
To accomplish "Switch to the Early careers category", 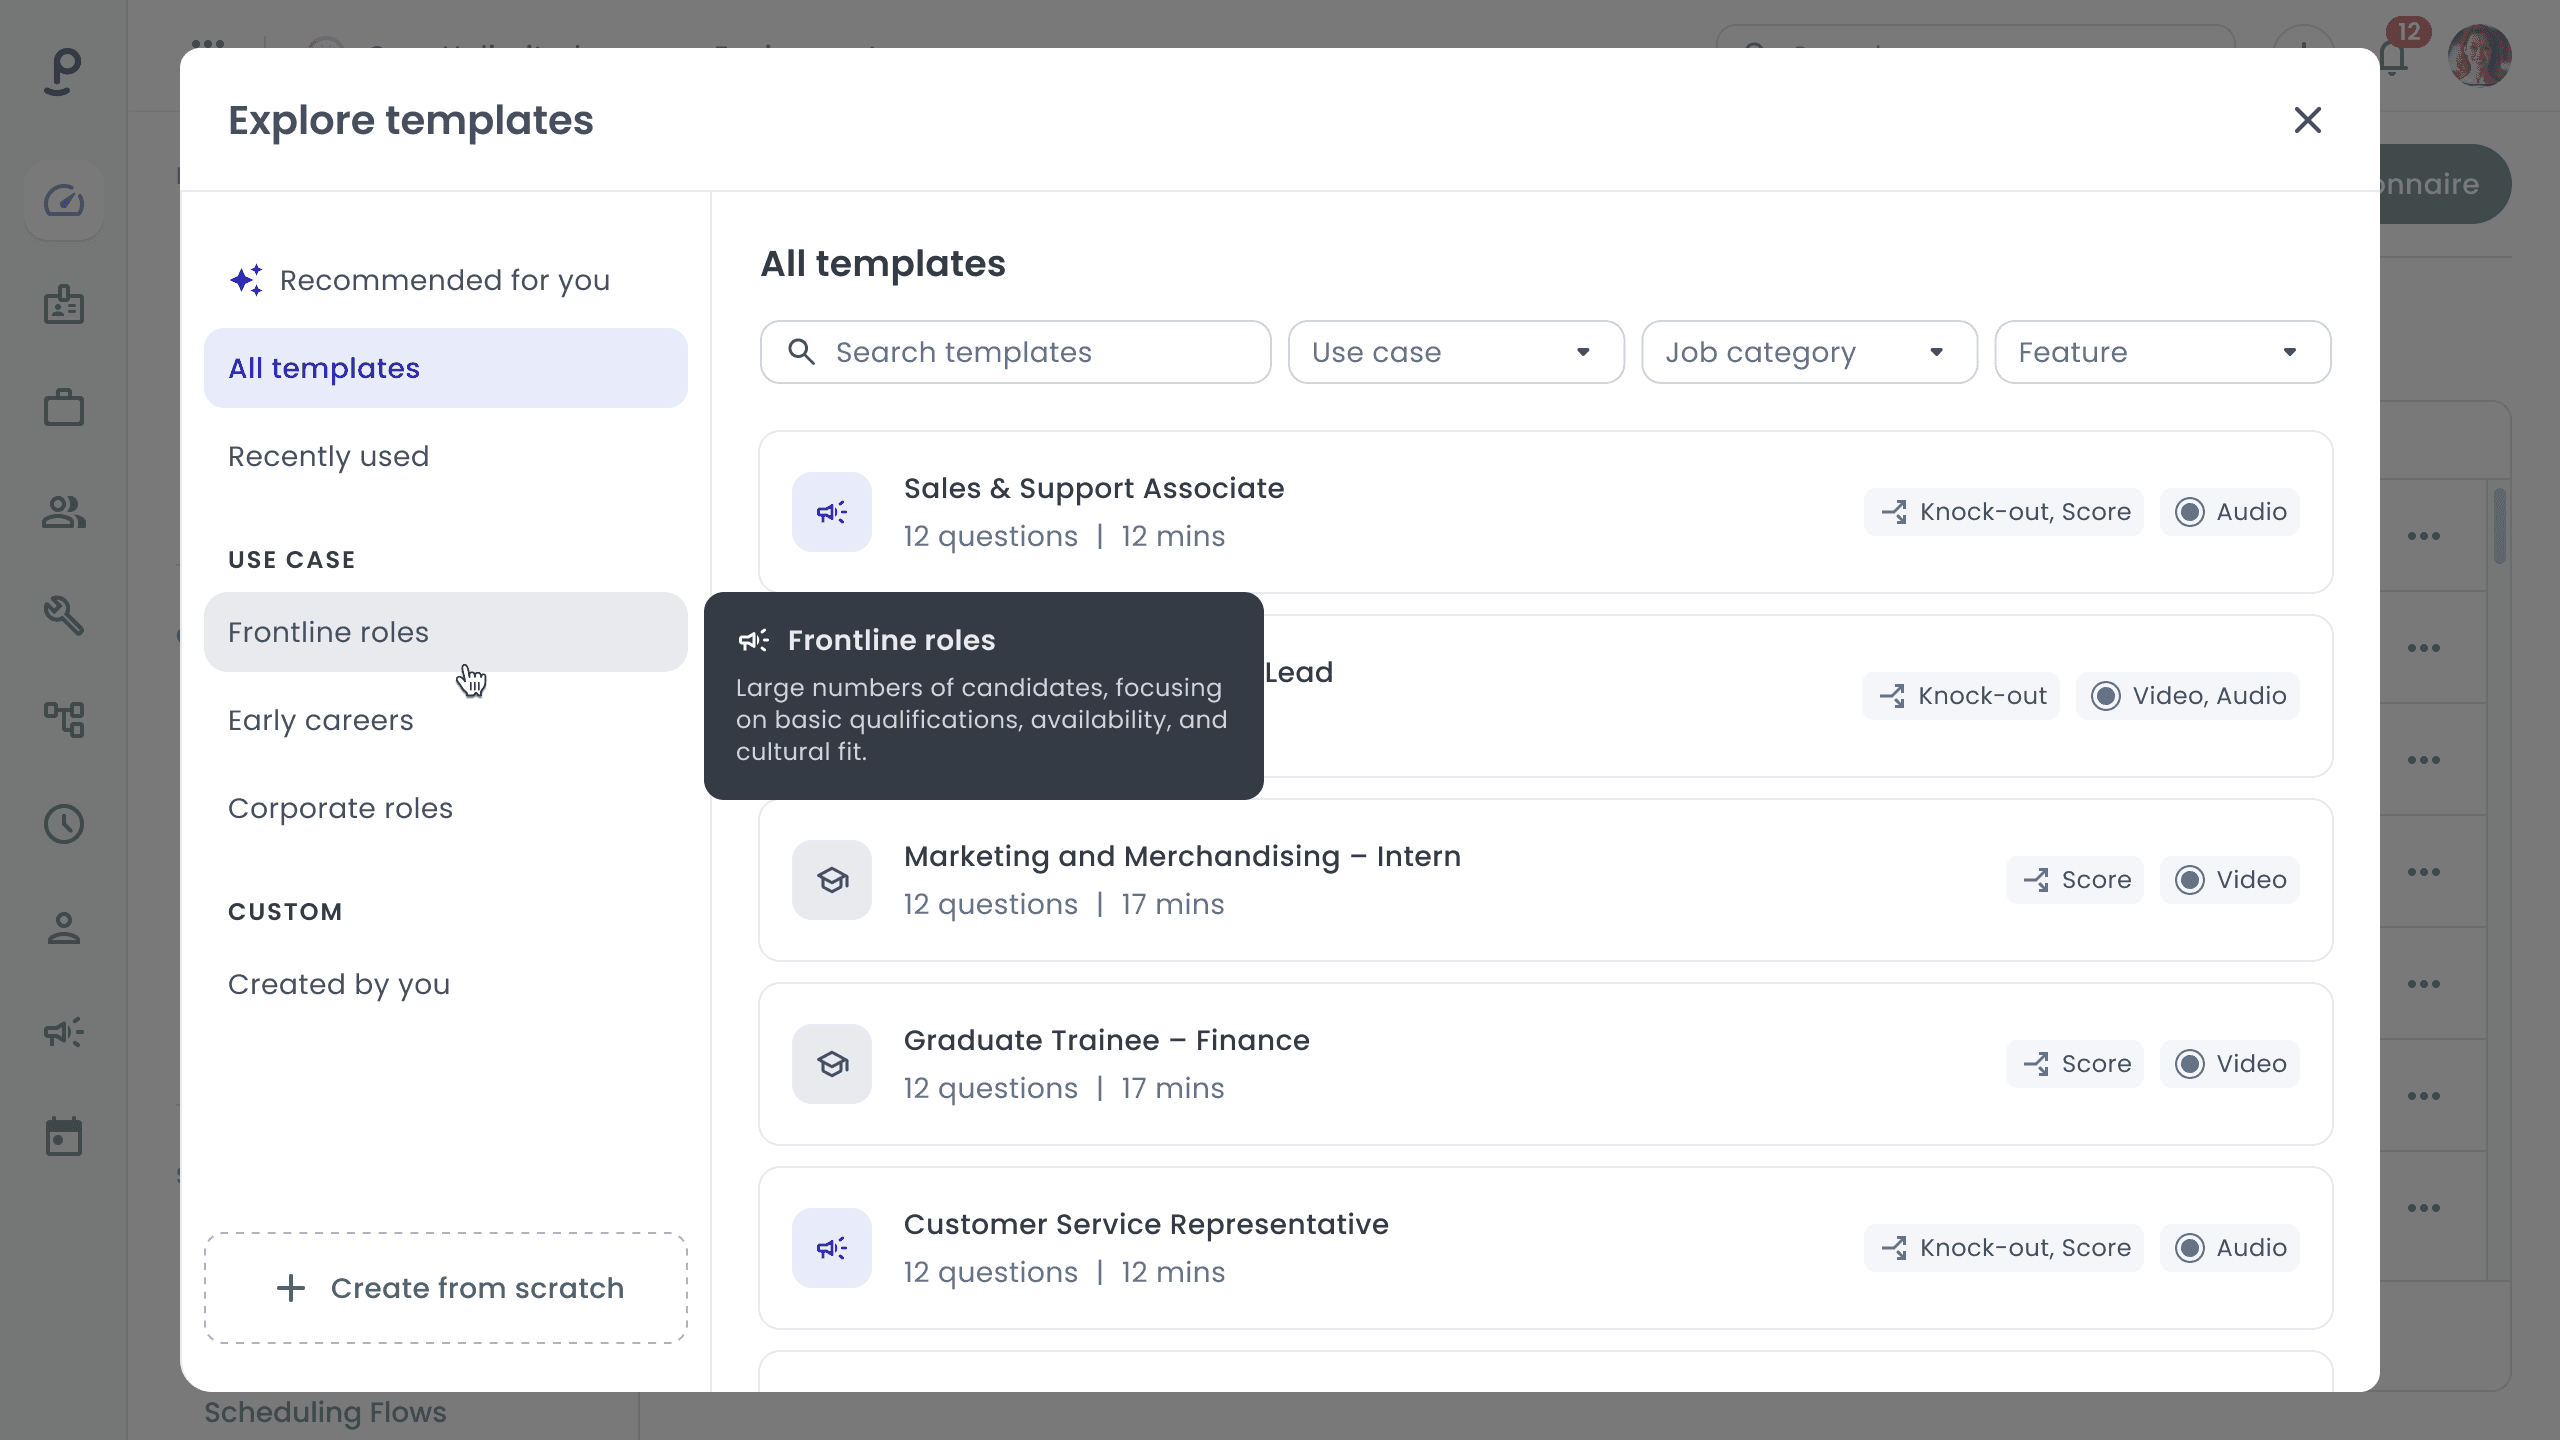I will (320, 720).
